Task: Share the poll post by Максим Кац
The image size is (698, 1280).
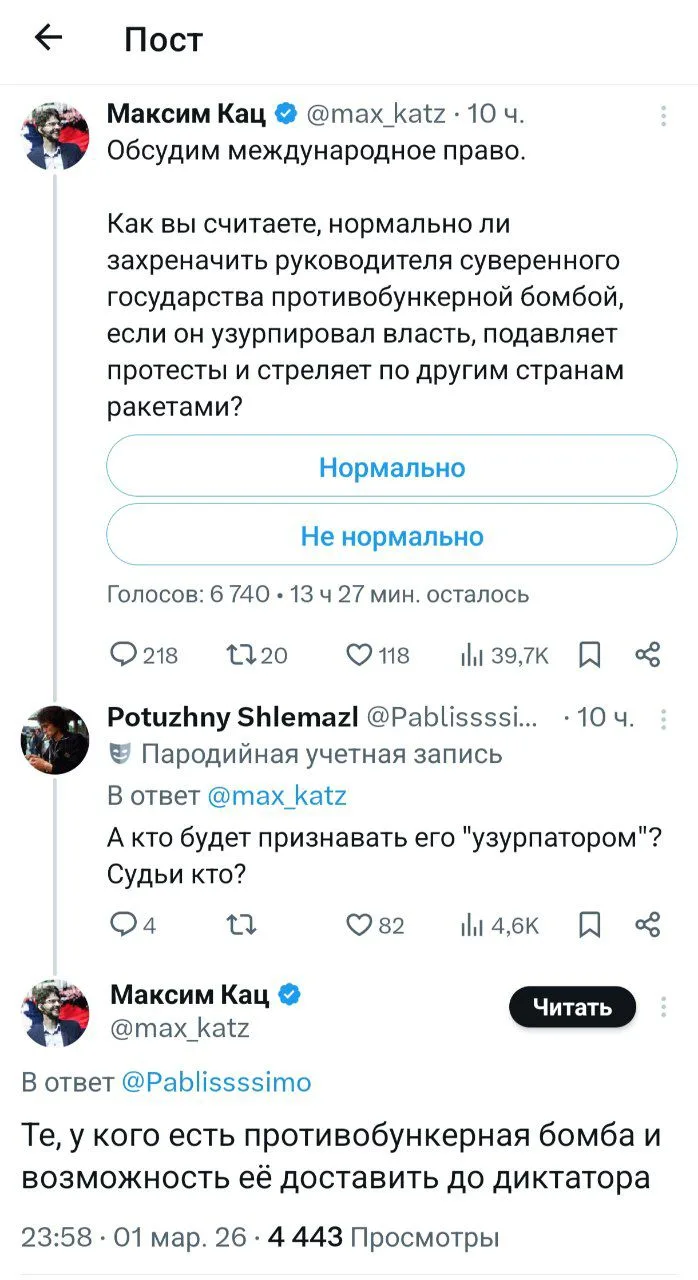Action: (648, 655)
